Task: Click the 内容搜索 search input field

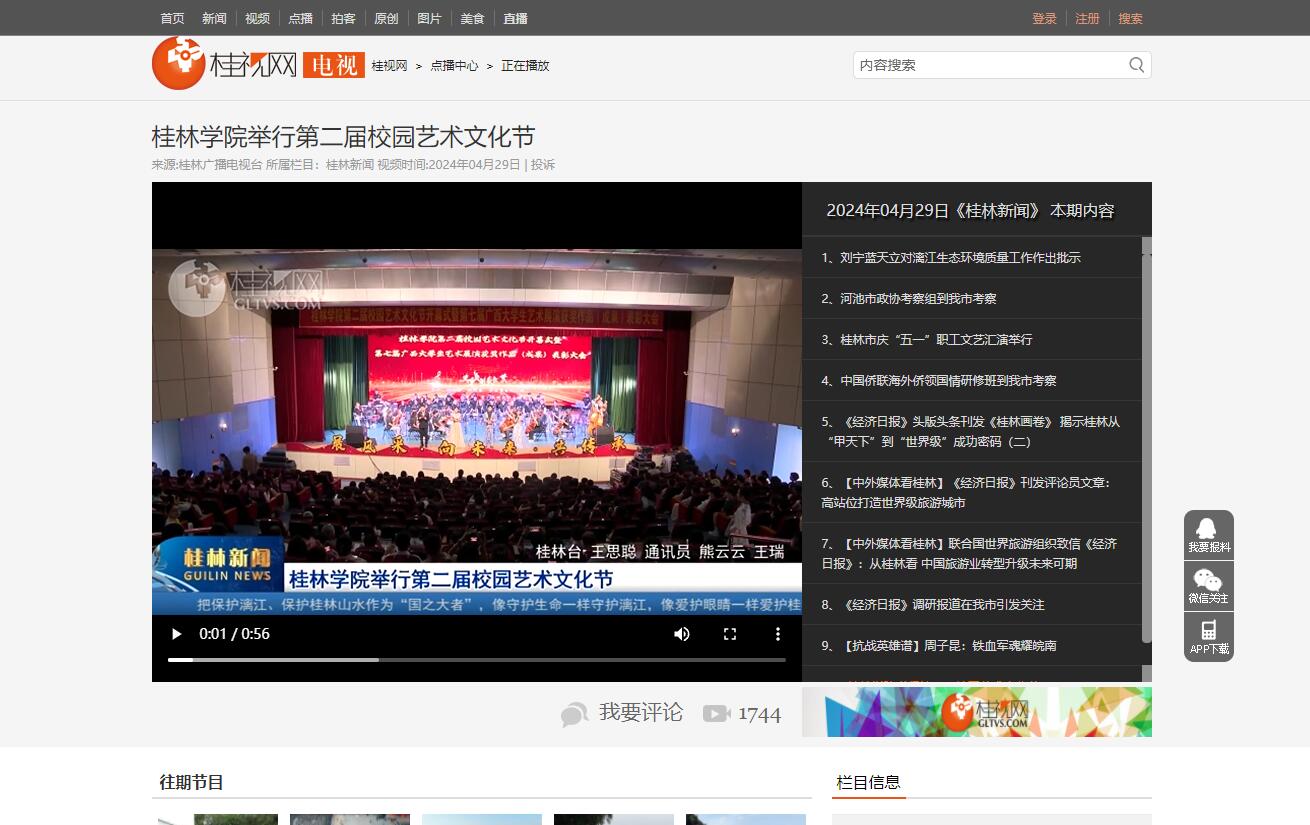Action: [988, 65]
